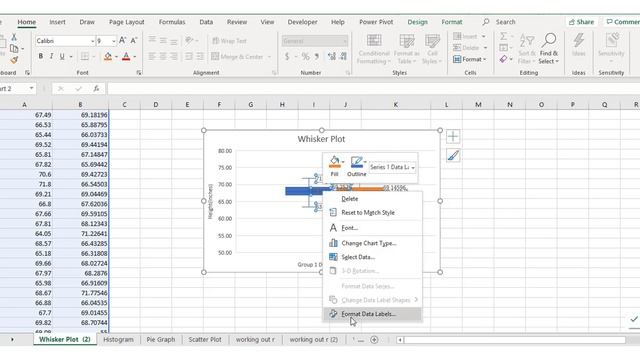Select cell containing 69.18196
Viewport: 640px width, 360px height.
80,115
